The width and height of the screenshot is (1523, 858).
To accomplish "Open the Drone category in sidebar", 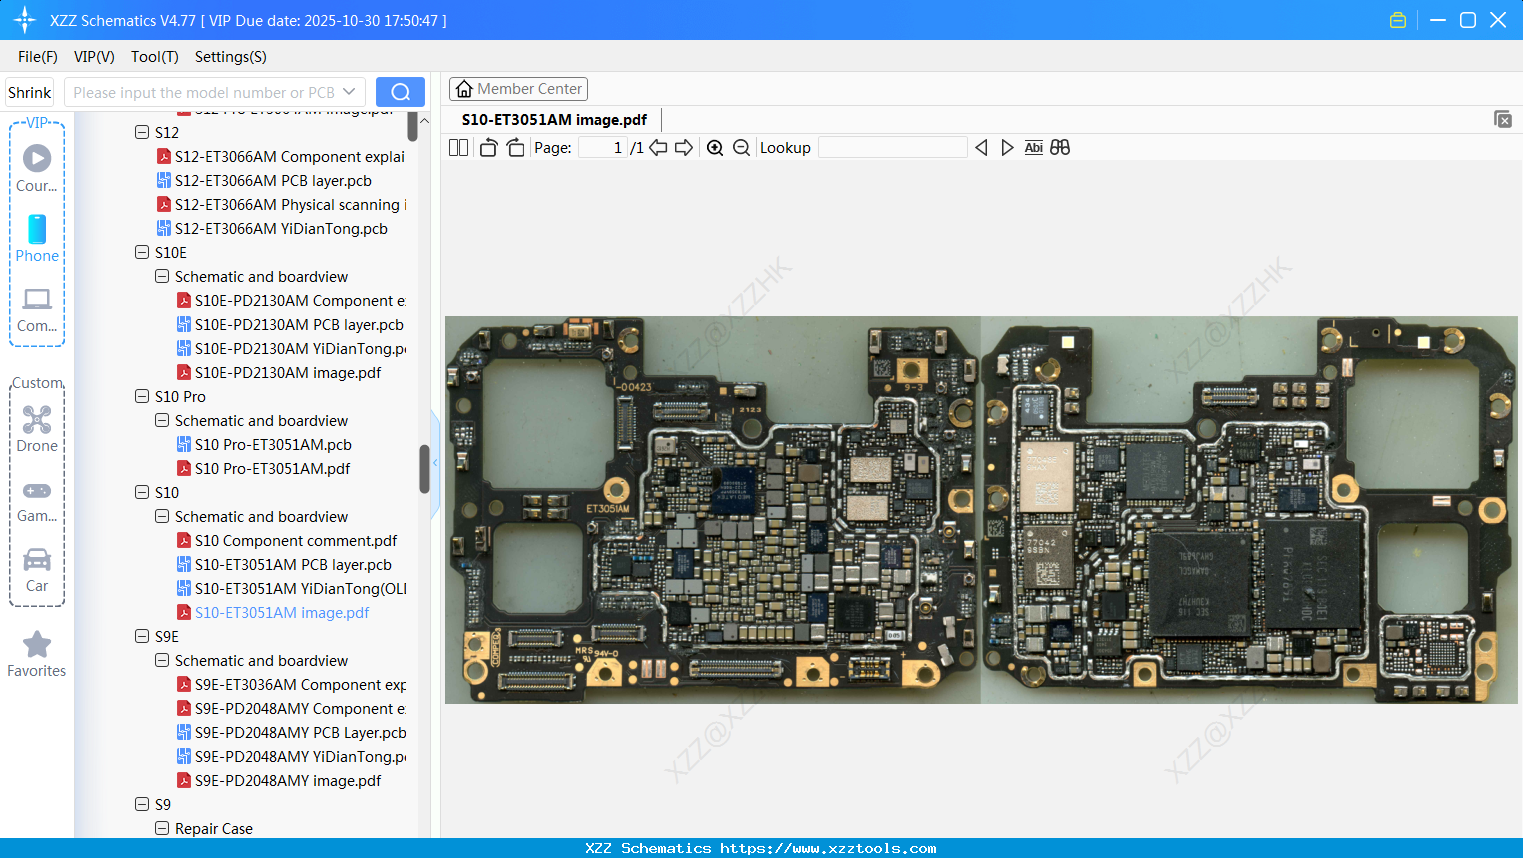I will 37,429.
